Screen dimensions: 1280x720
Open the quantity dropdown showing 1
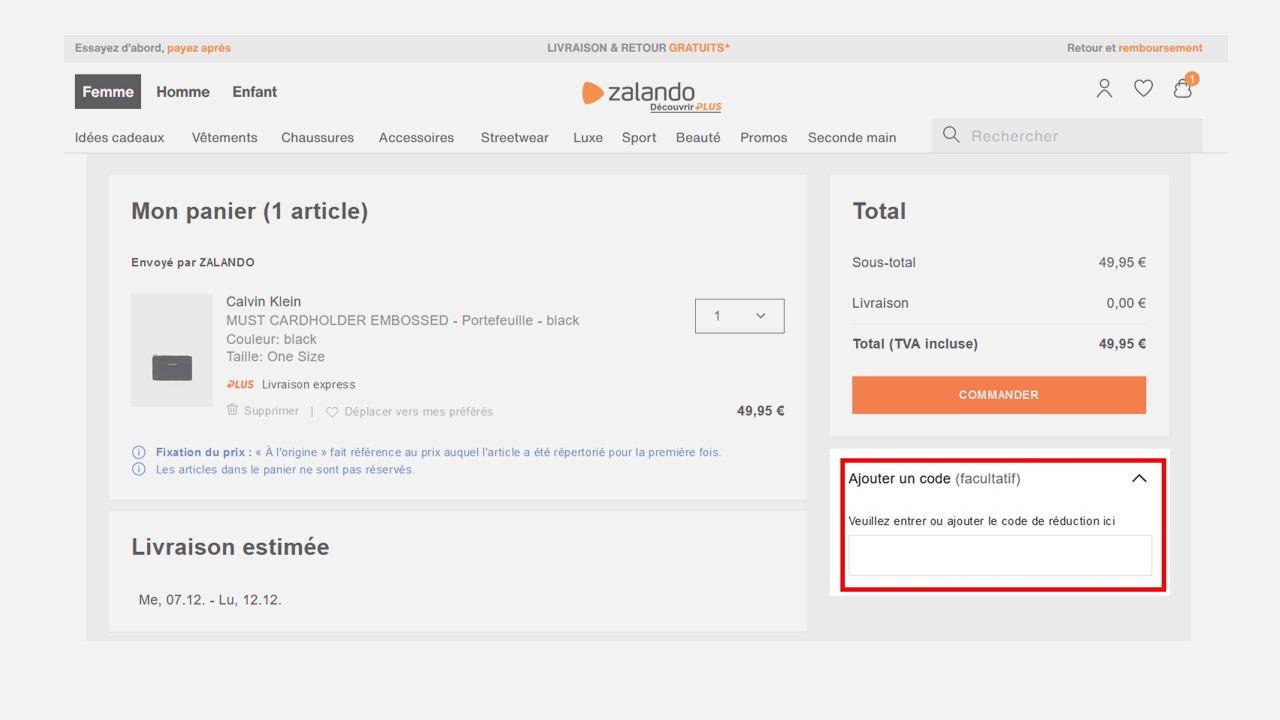pyautogui.click(x=740, y=316)
